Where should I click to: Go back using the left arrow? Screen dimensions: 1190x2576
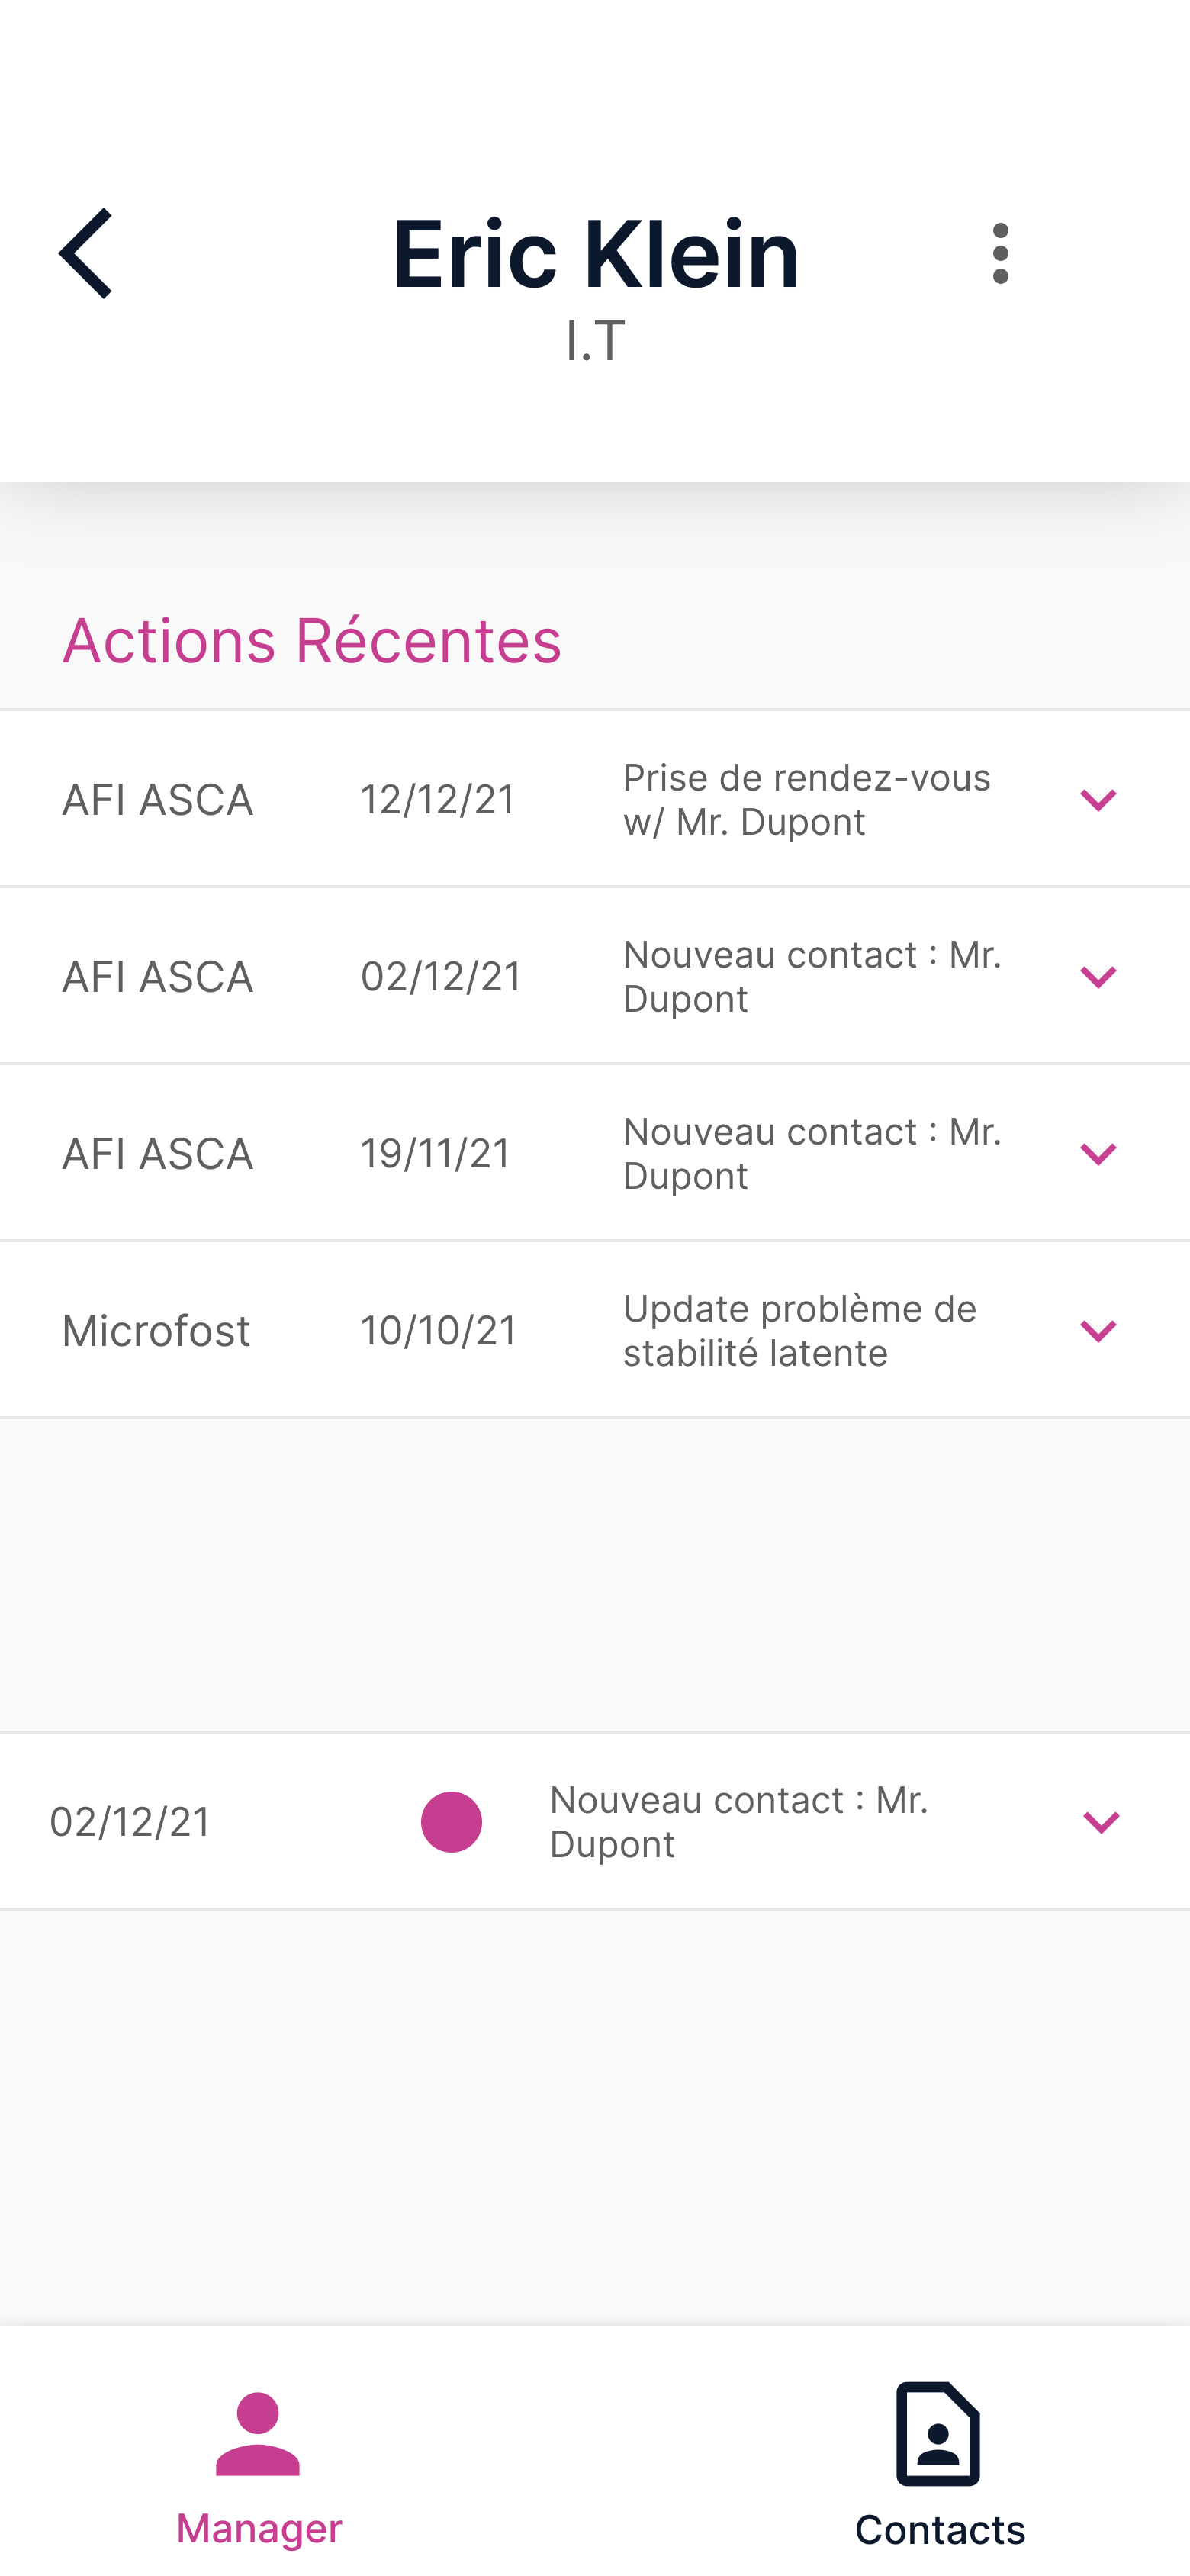[x=86, y=254]
